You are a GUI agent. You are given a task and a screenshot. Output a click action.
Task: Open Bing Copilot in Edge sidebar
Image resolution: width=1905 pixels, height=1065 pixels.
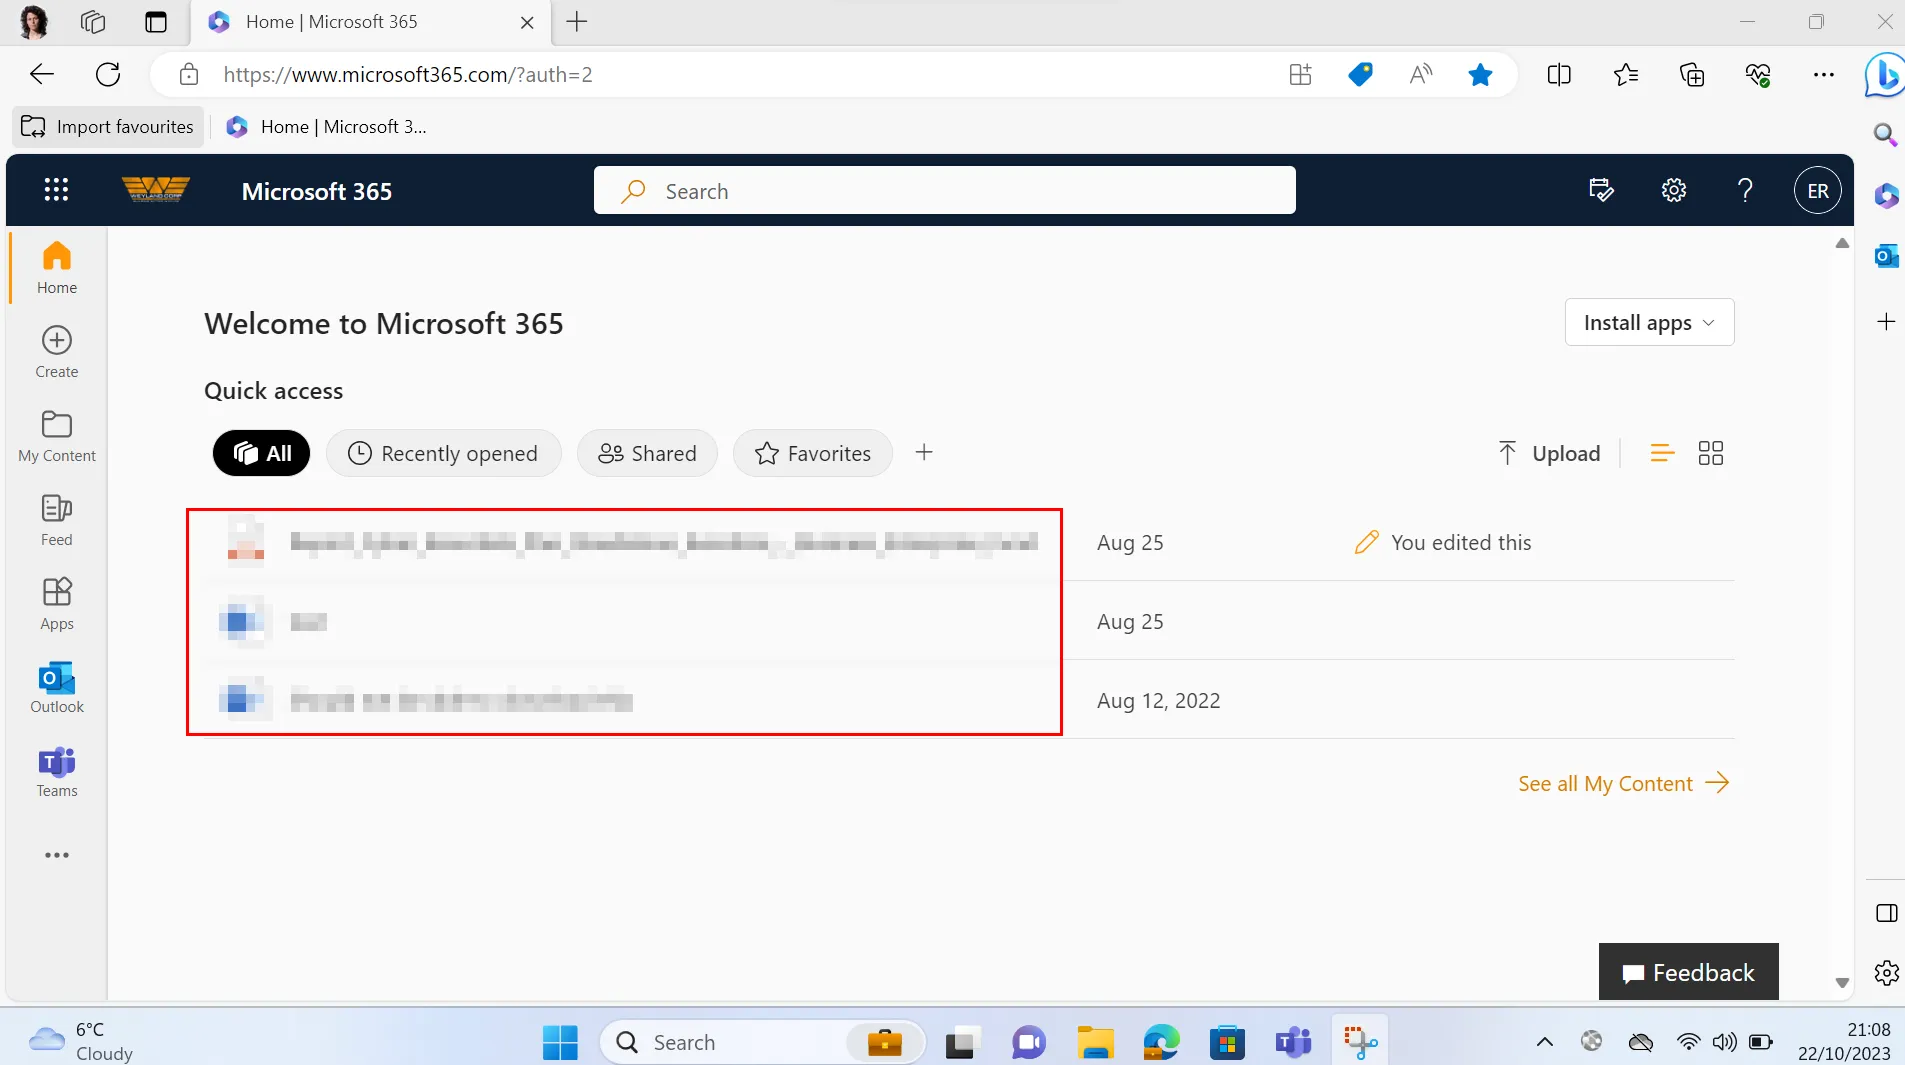tap(1885, 75)
